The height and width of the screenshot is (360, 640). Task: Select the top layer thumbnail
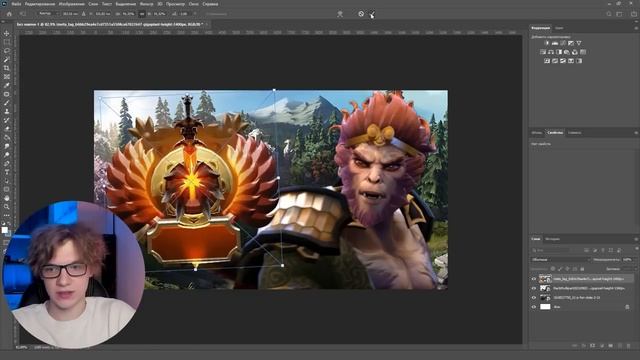pos(545,279)
